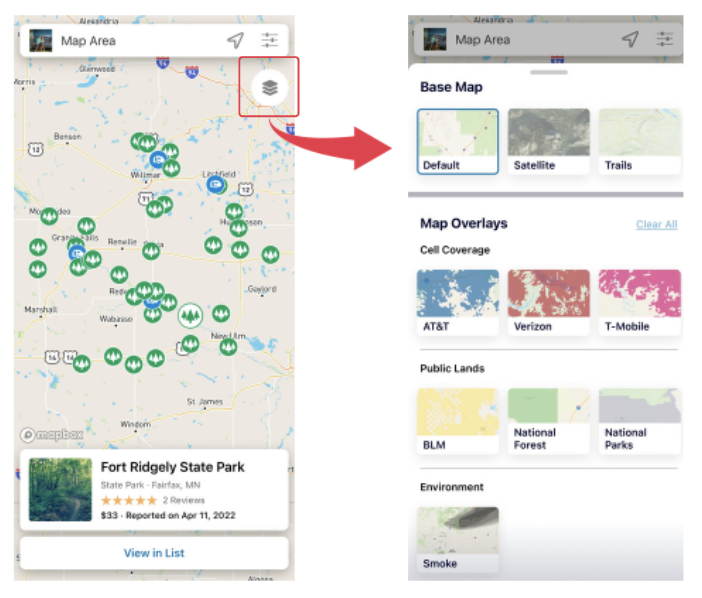Select the Satellite base map

(x=548, y=141)
